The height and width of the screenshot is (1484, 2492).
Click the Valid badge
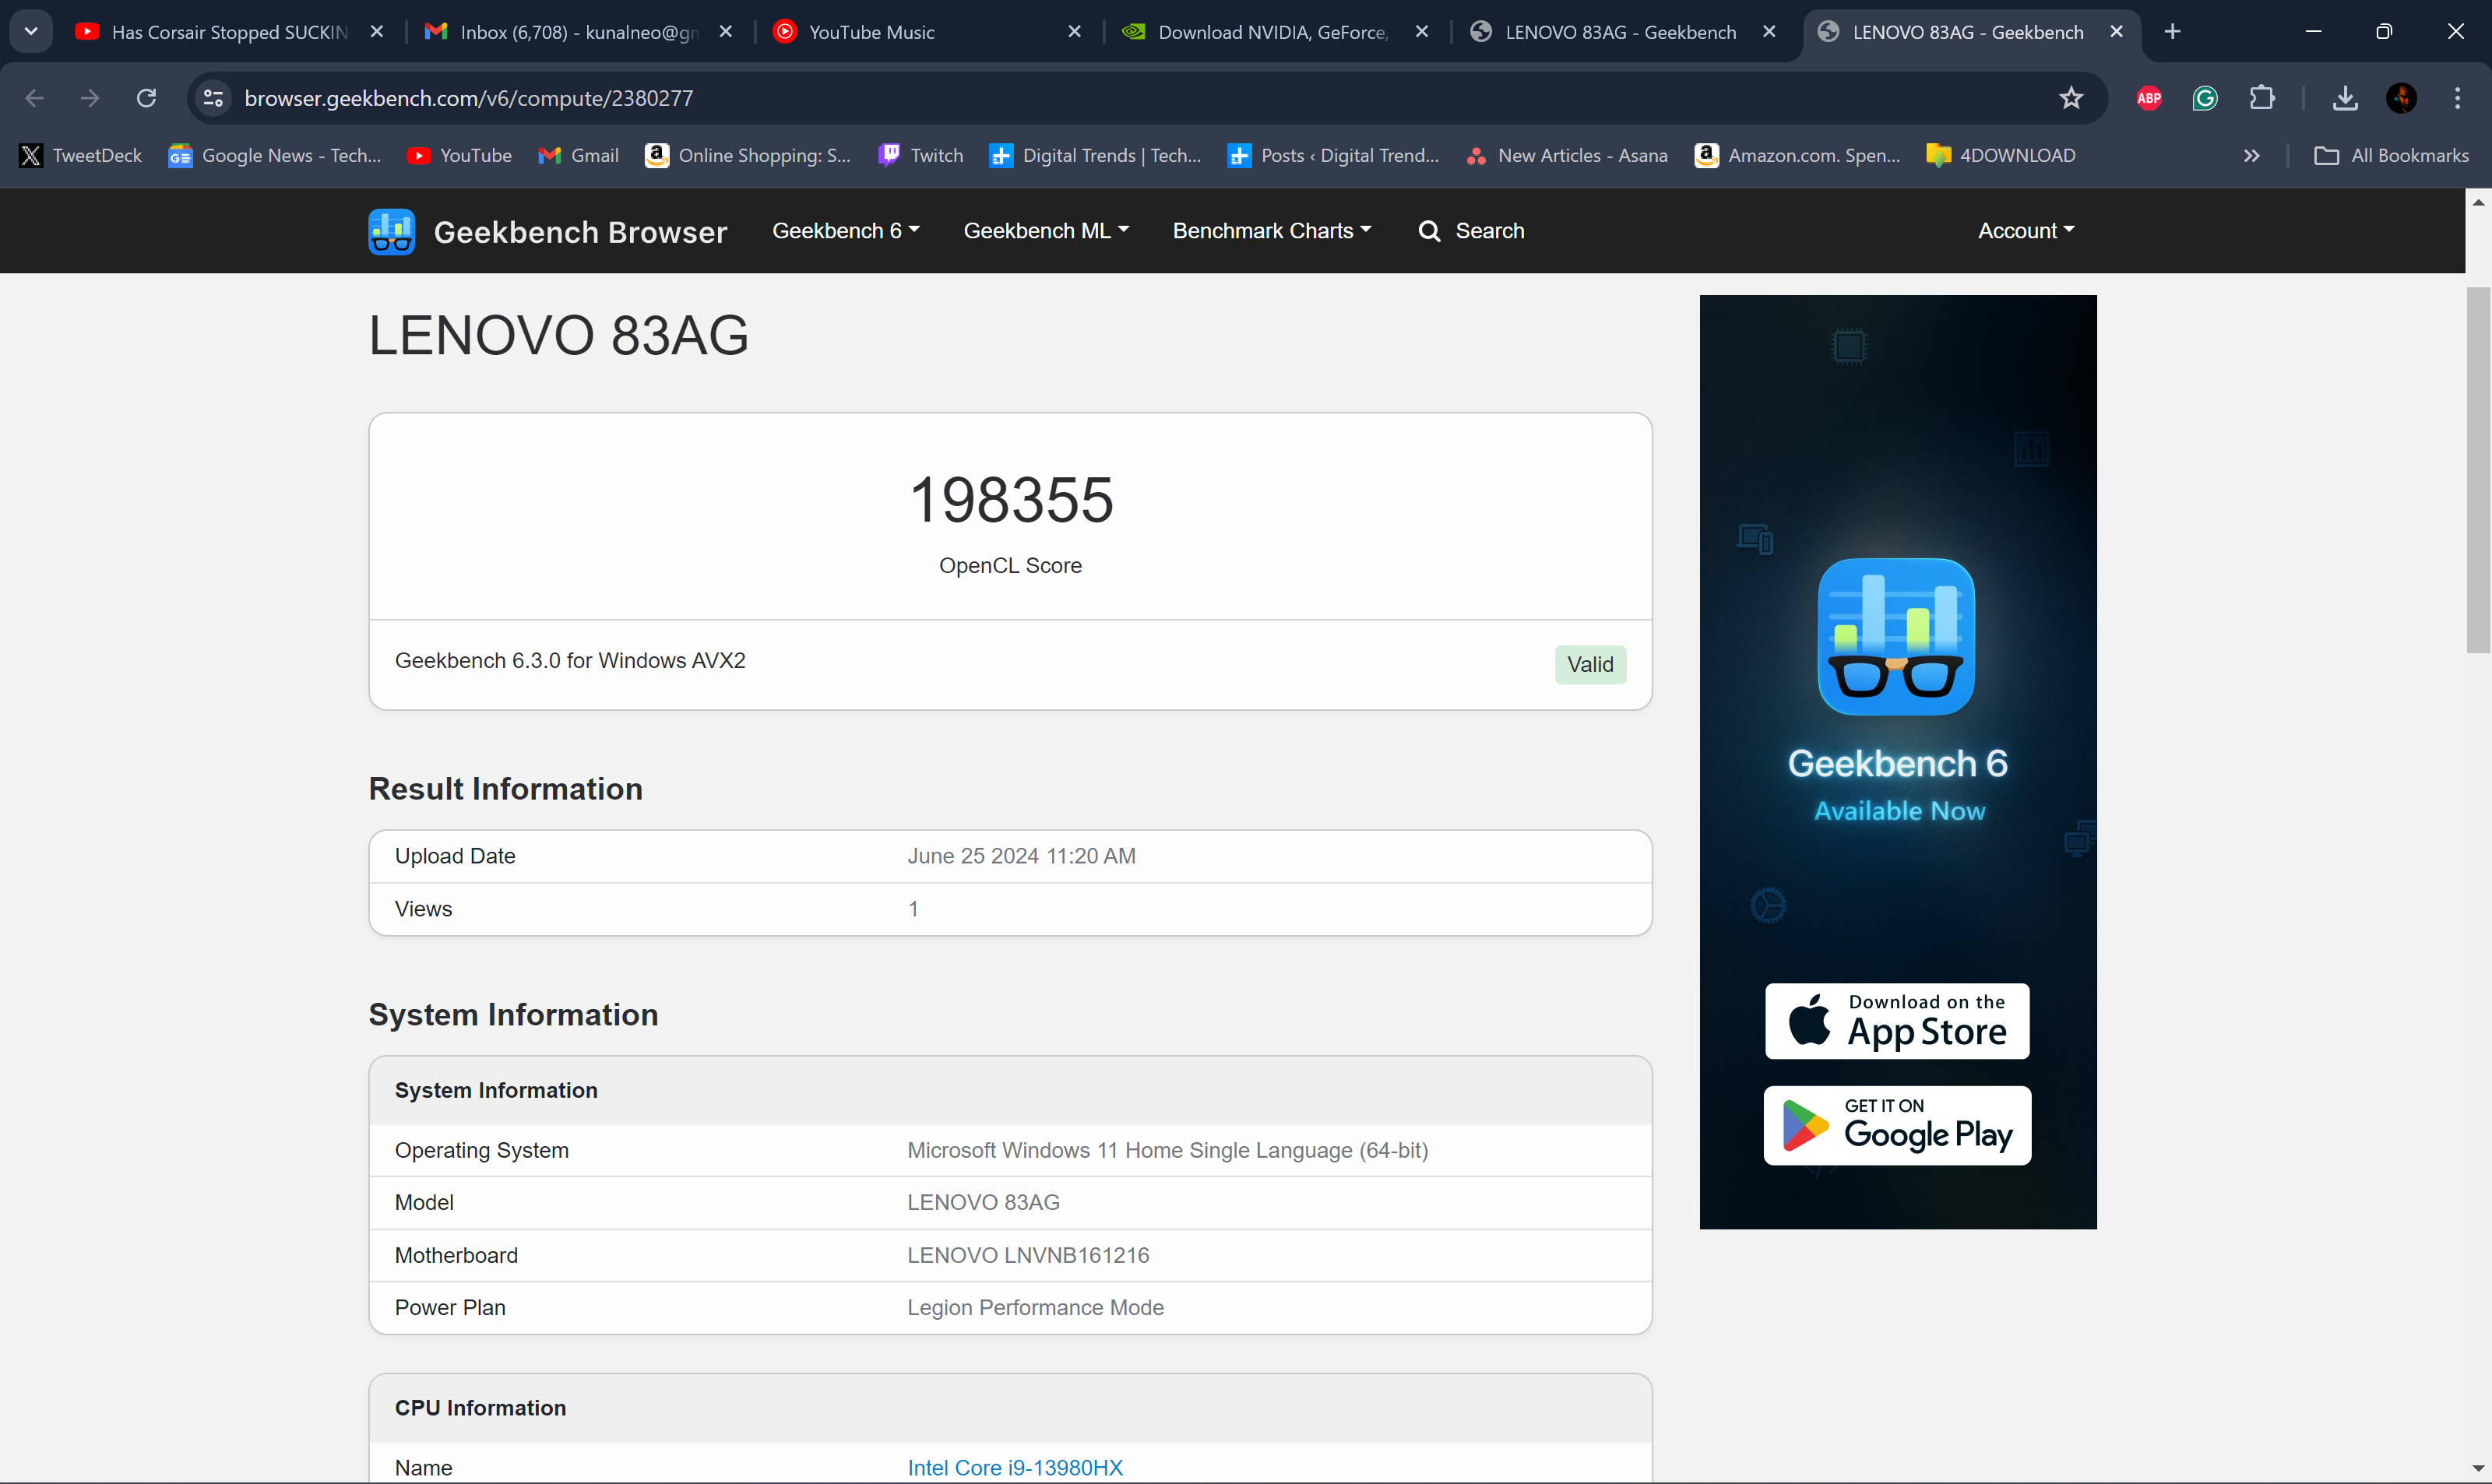[1590, 664]
